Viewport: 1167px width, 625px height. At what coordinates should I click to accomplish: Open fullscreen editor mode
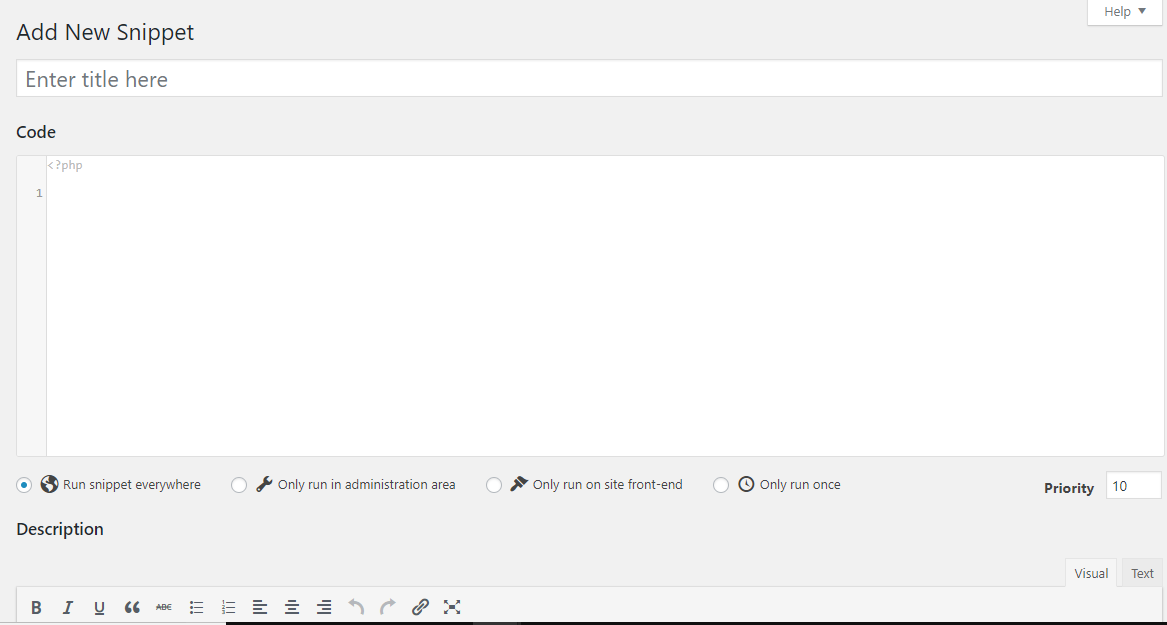click(x=452, y=607)
